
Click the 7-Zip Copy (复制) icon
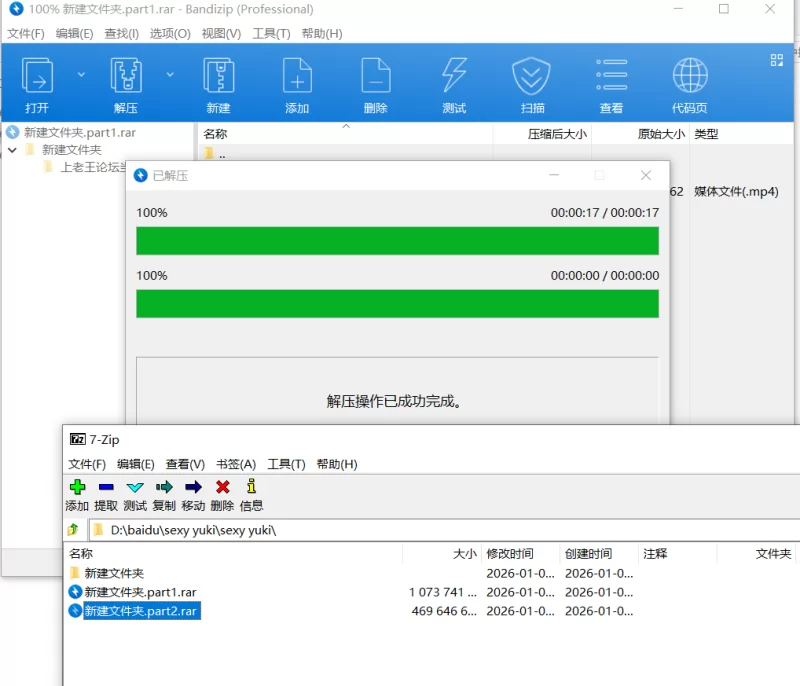pos(164,487)
